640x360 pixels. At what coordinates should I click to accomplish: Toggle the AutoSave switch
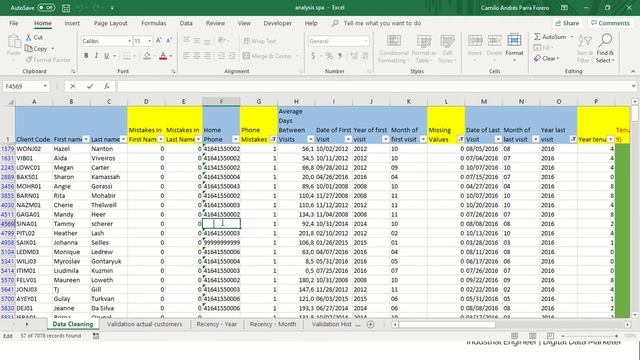pyautogui.click(x=46, y=7)
